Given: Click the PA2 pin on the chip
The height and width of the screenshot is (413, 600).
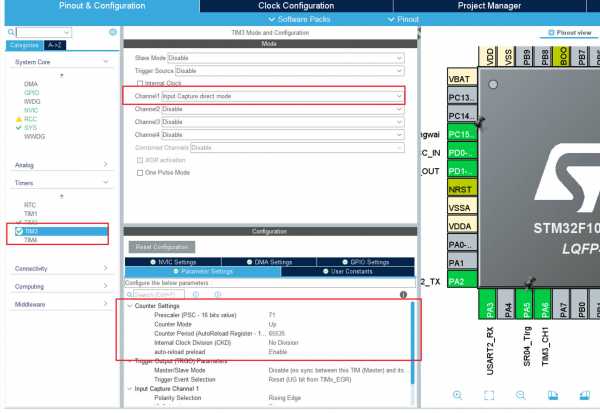Looking at the screenshot, I should (x=462, y=281).
